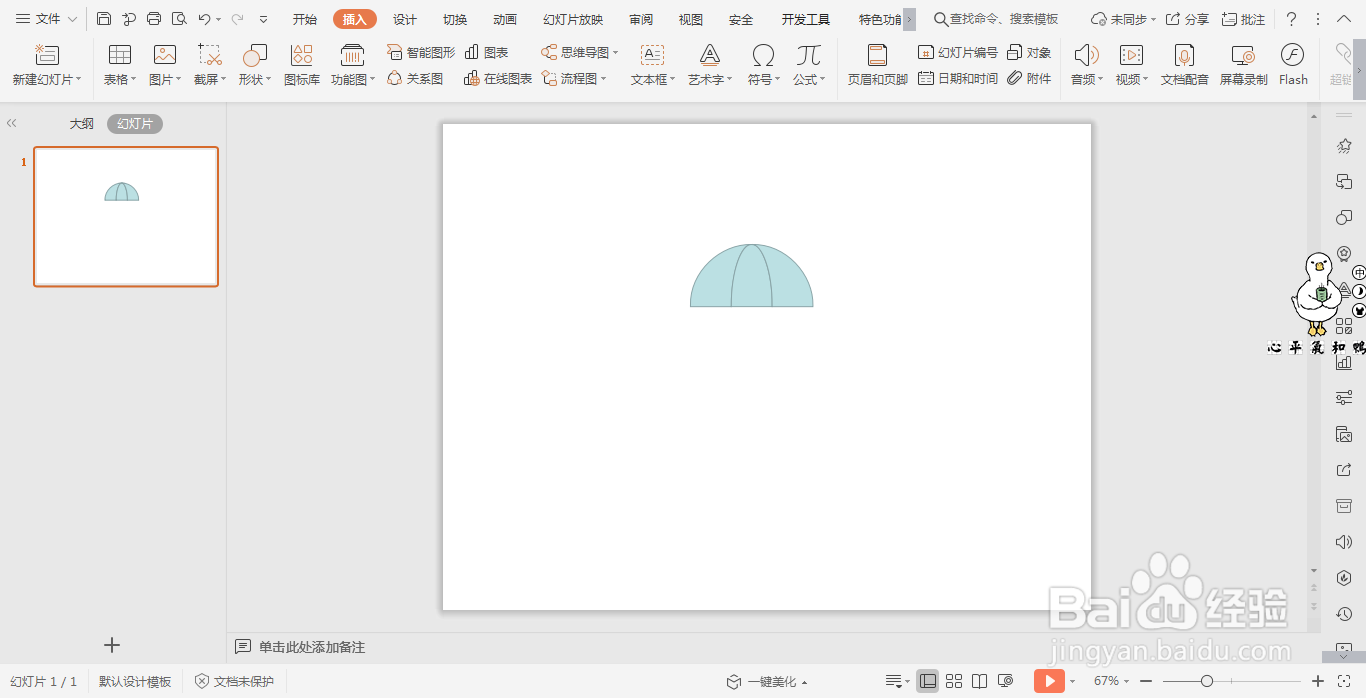
Task: Switch to normal view in status bar
Action: click(927, 681)
